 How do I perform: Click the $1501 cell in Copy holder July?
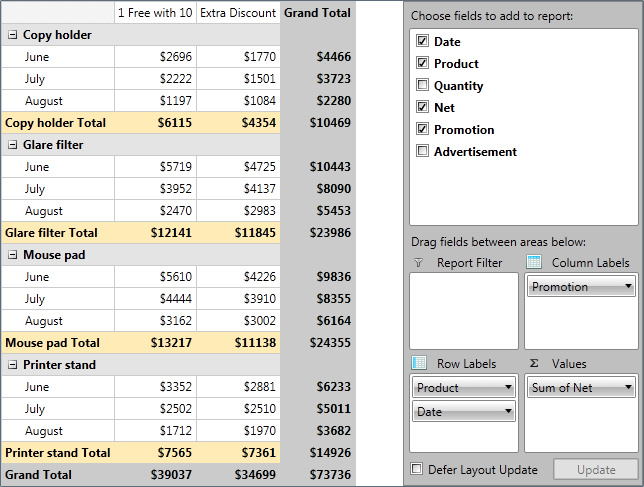238,79
